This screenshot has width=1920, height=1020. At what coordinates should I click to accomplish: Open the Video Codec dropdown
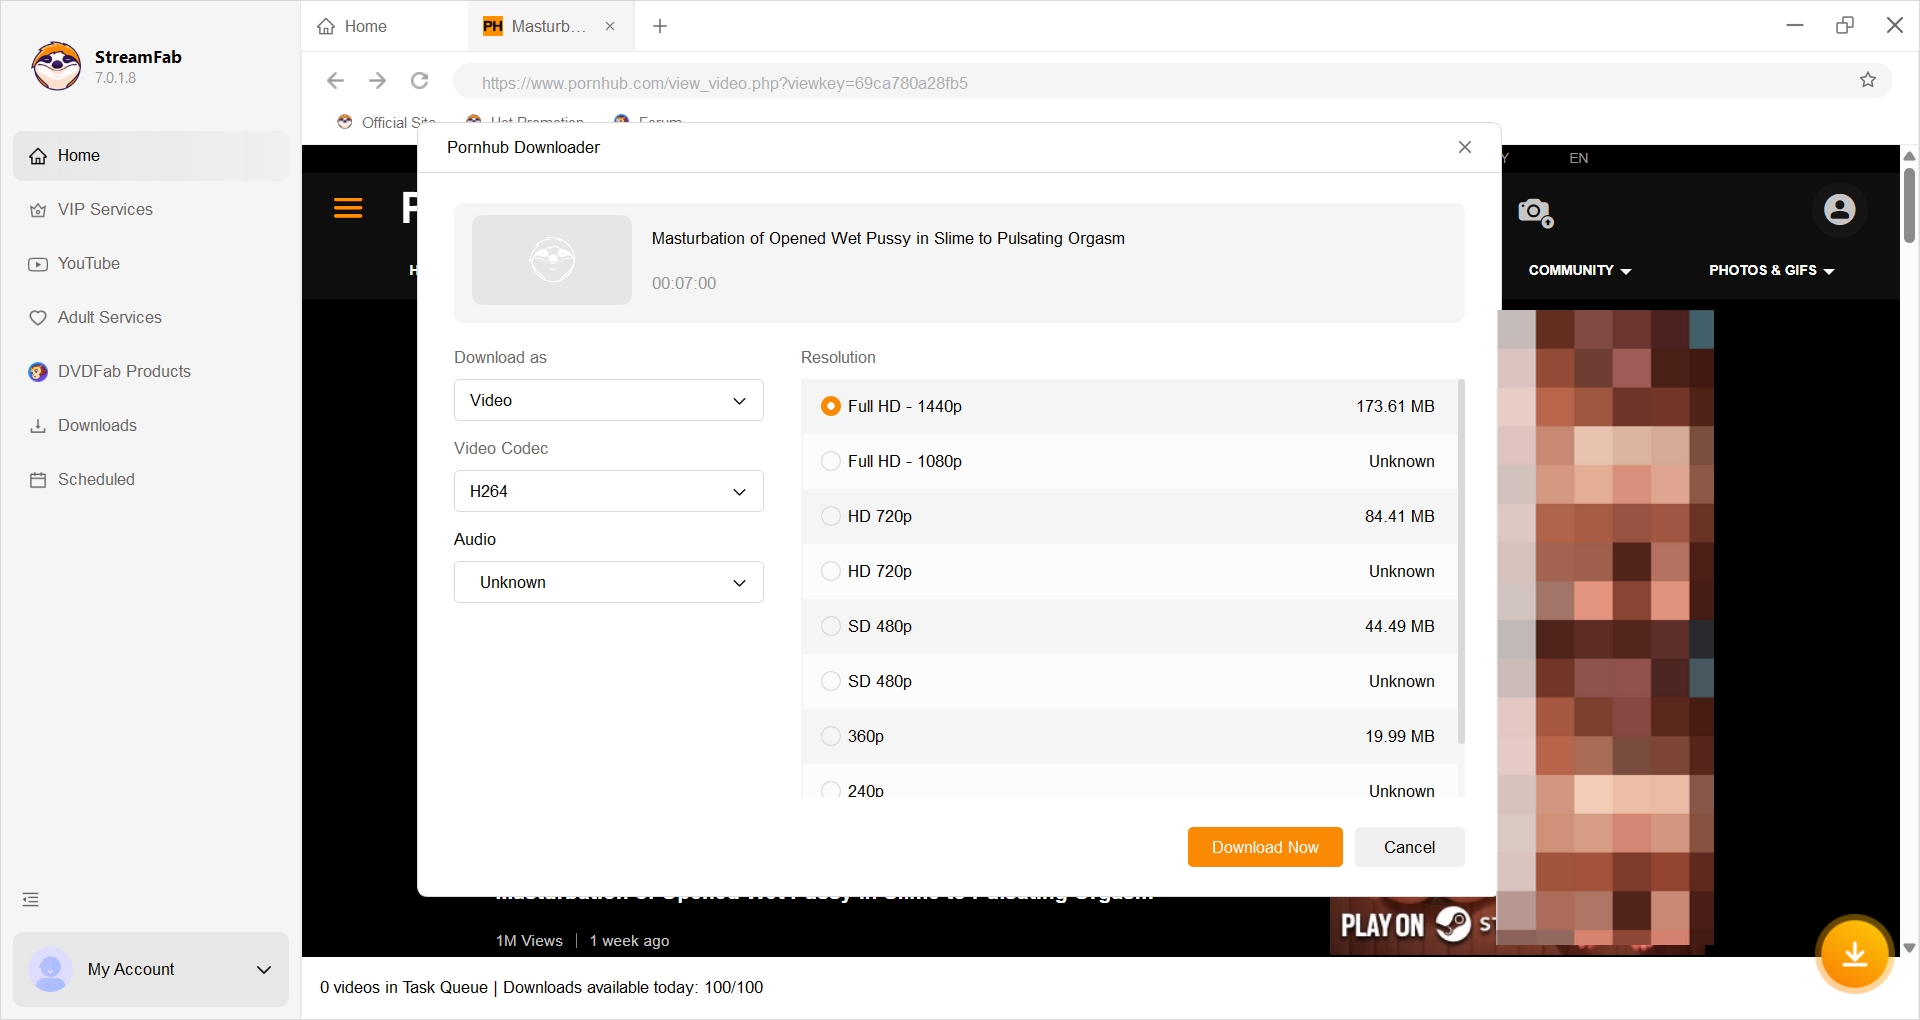pyautogui.click(x=608, y=491)
